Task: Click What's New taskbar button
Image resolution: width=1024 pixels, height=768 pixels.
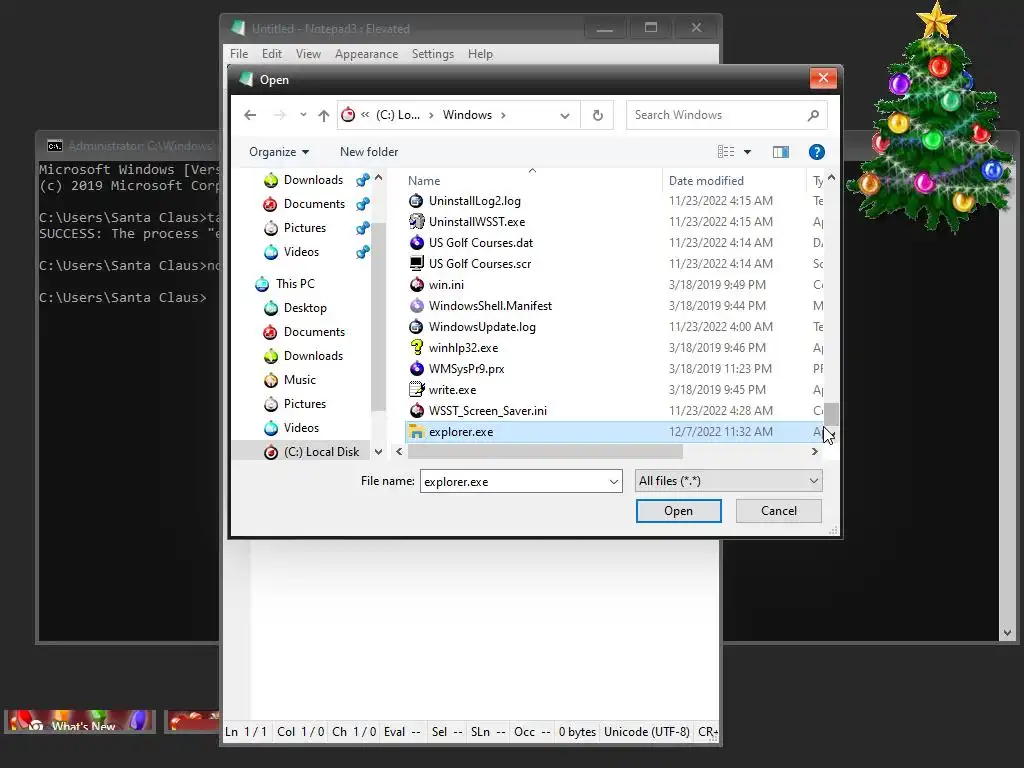Action: pos(80,722)
